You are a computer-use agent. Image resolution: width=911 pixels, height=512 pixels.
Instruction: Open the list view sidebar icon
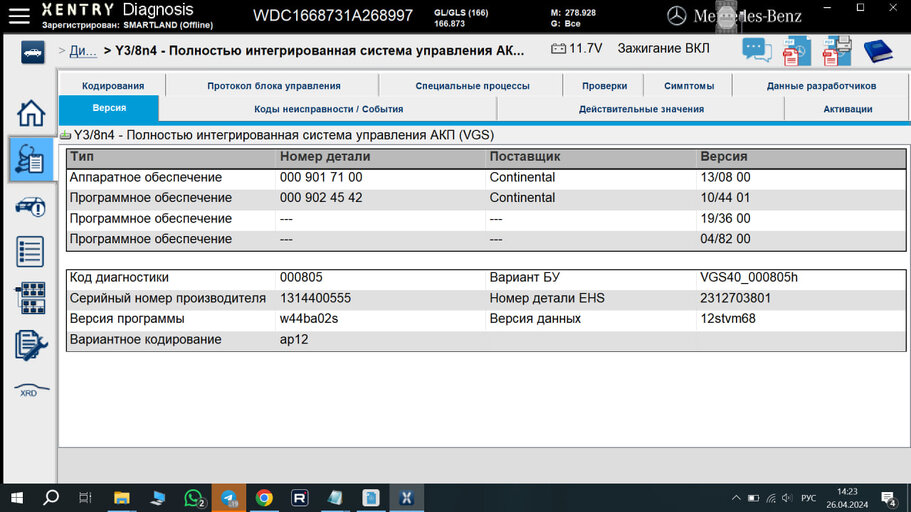(x=30, y=252)
